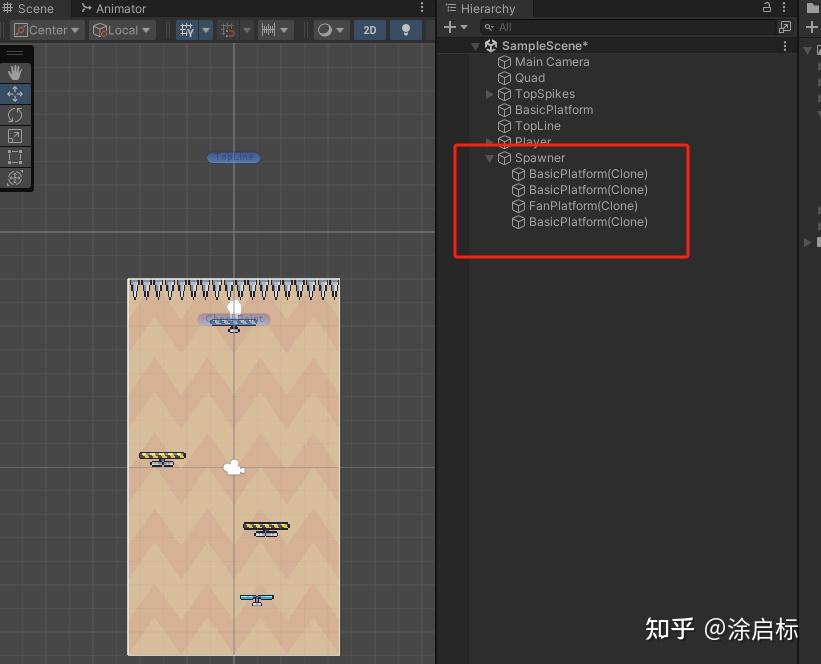Open Hierarchy search scene picker icon

(x=785, y=27)
